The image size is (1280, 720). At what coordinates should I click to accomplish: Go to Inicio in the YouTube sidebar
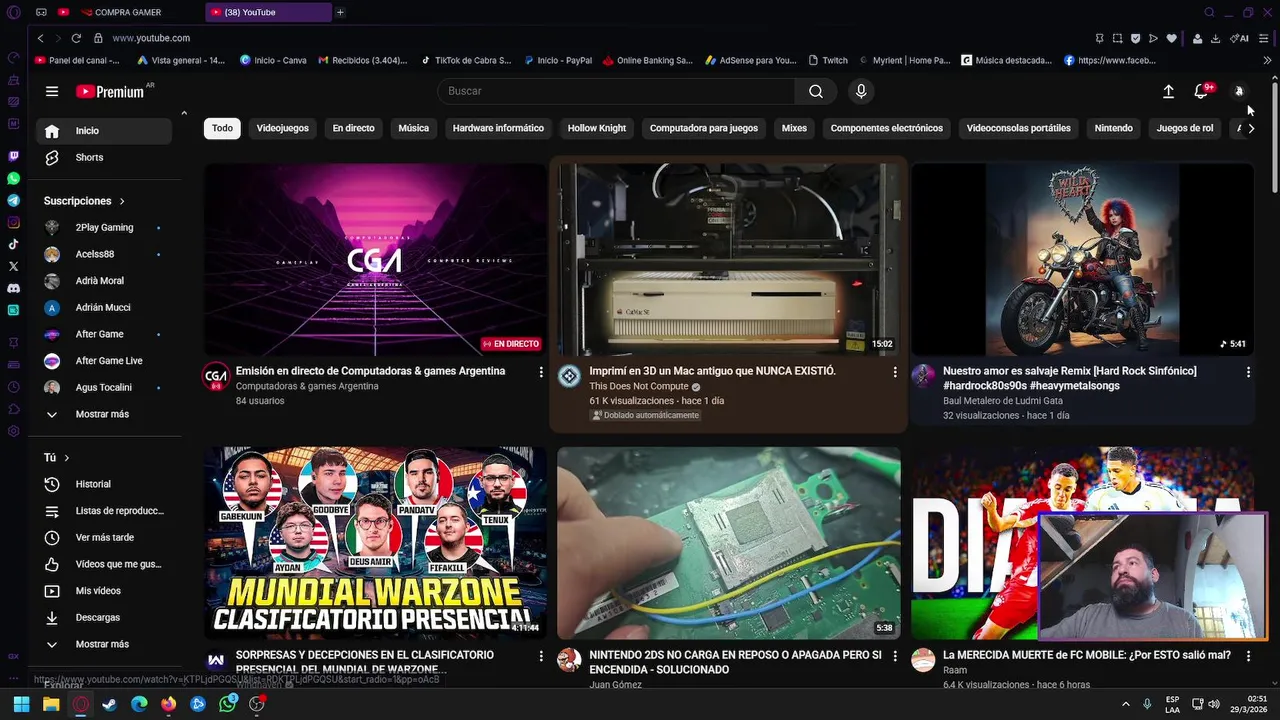(104, 131)
